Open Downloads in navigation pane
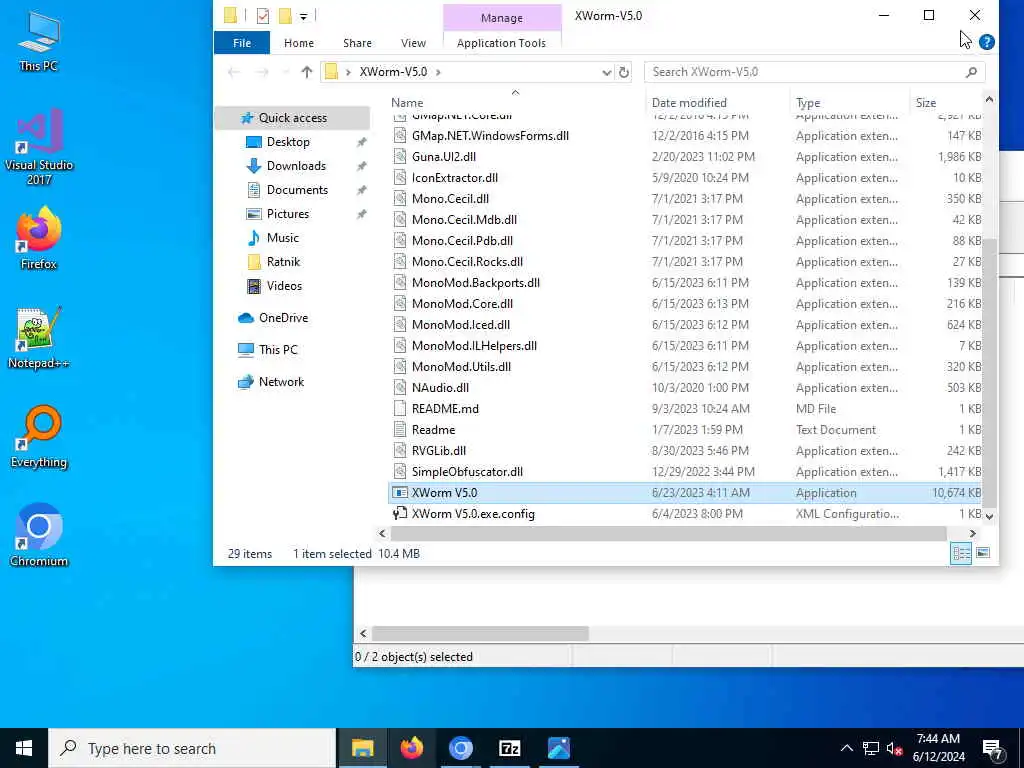Screen dimensions: 1024x768 (296, 166)
